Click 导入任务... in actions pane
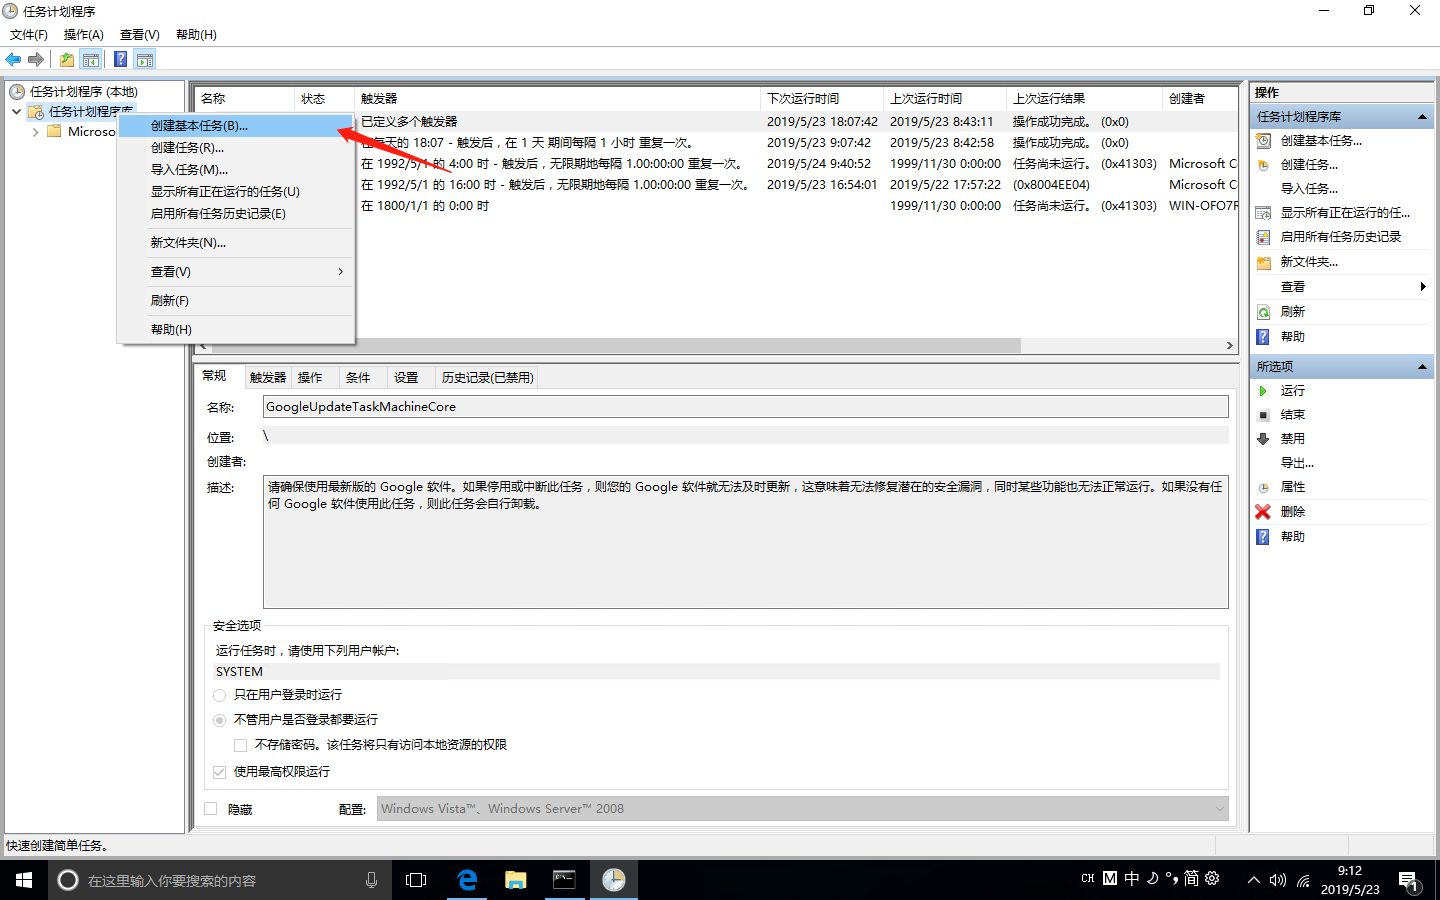Screen dimensions: 1440x900 1309,189
